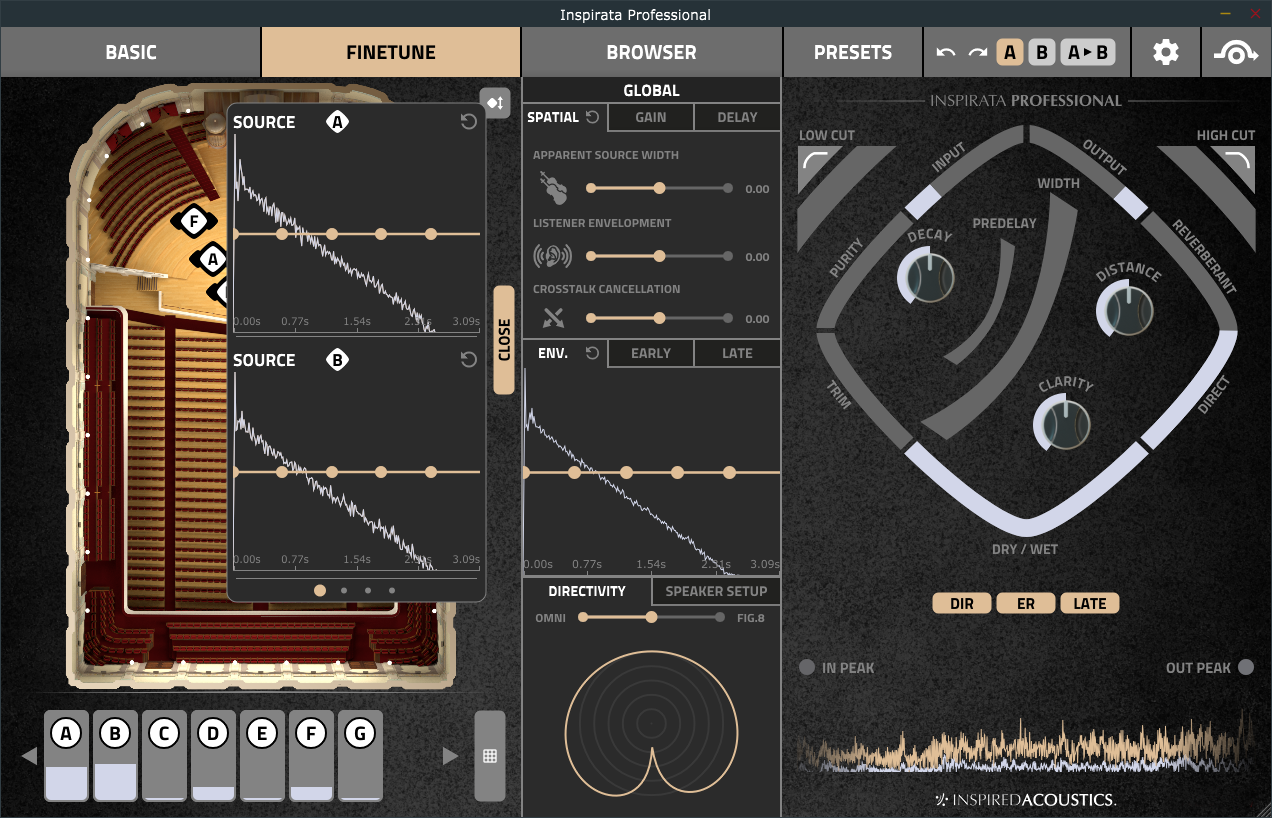Click the Low Cut filter icon
1272x818 pixels.
[x=818, y=163]
